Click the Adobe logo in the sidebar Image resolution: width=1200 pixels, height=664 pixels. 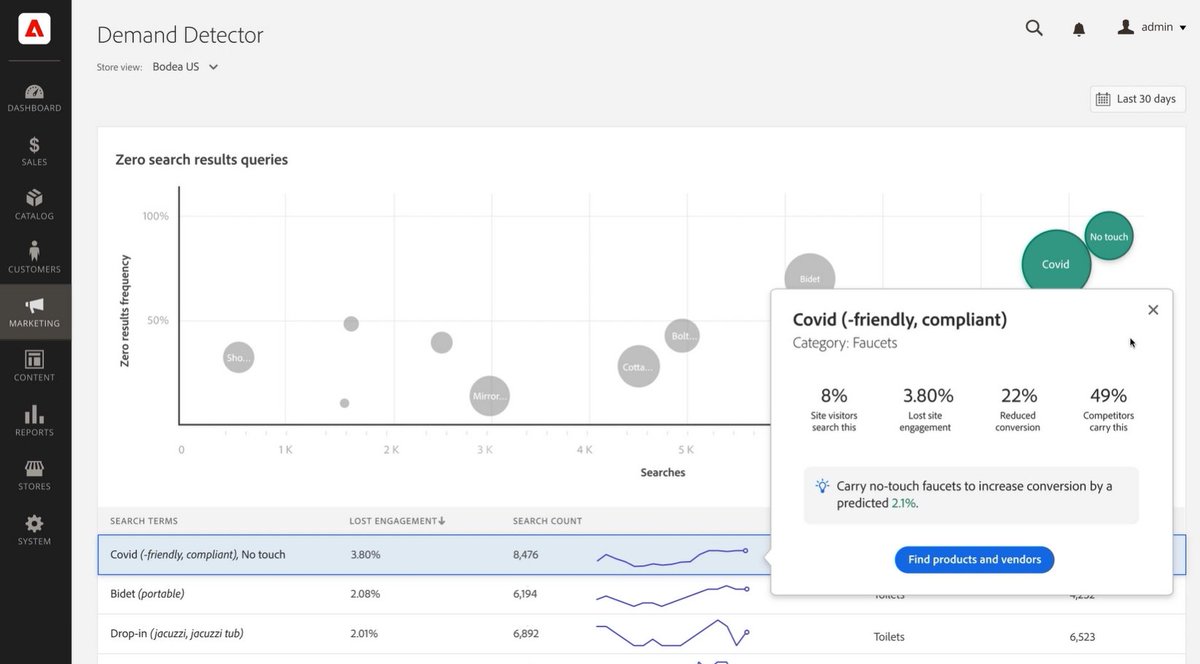[x=35, y=29]
